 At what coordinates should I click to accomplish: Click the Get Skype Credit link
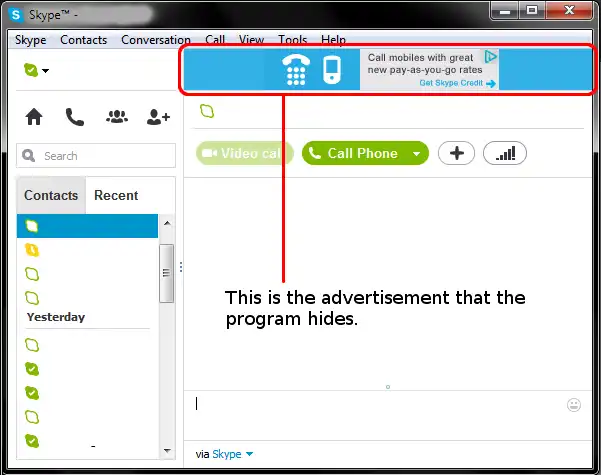point(457,83)
